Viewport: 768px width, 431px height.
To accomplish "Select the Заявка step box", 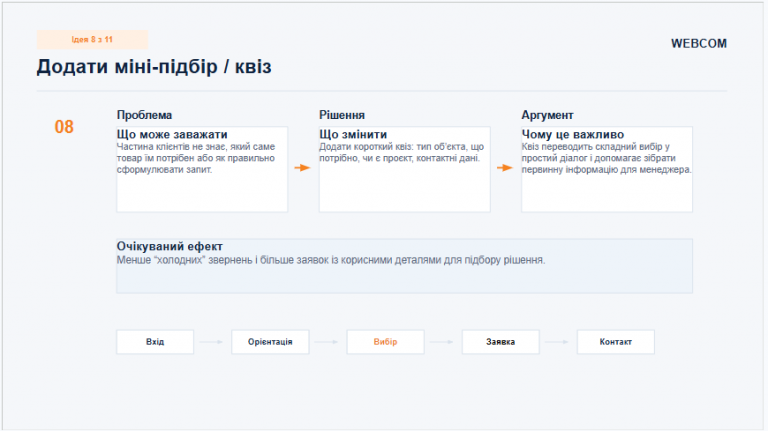I will 501,342.
